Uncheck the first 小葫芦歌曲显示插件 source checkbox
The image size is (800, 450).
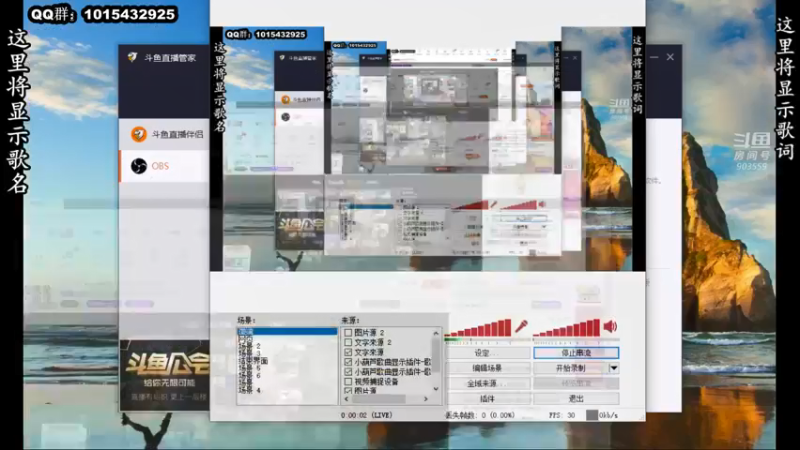[348, 362]
